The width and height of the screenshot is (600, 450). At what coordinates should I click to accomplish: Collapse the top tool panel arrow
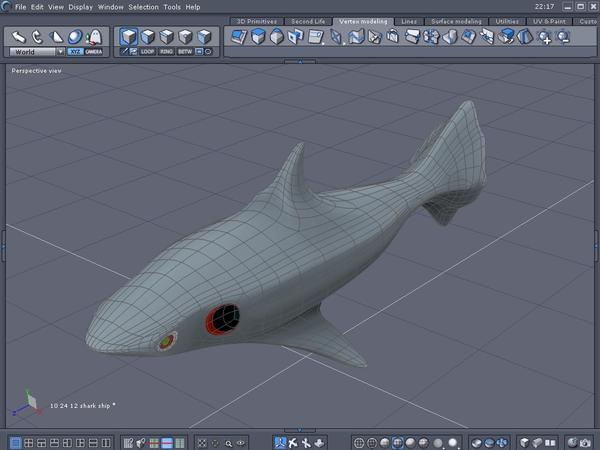coord(300,61)
